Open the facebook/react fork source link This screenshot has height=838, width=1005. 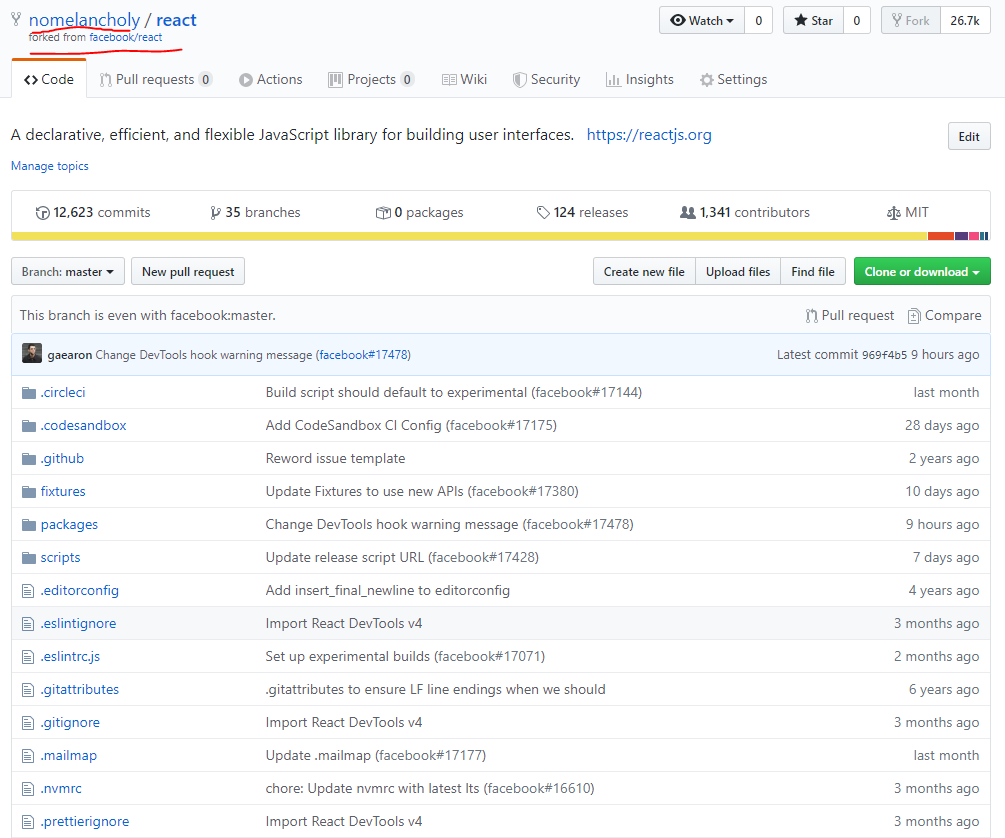pyautogui.click(x=126, y=37)
